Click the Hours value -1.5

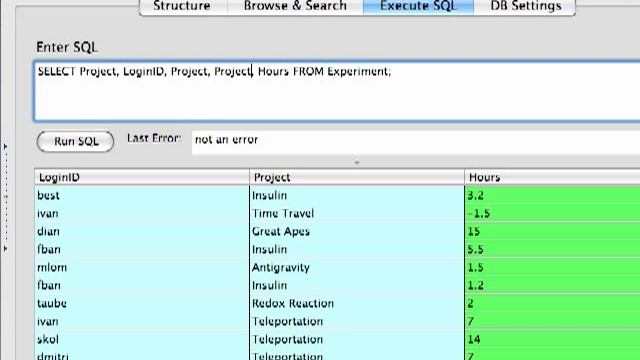(552, 213)
